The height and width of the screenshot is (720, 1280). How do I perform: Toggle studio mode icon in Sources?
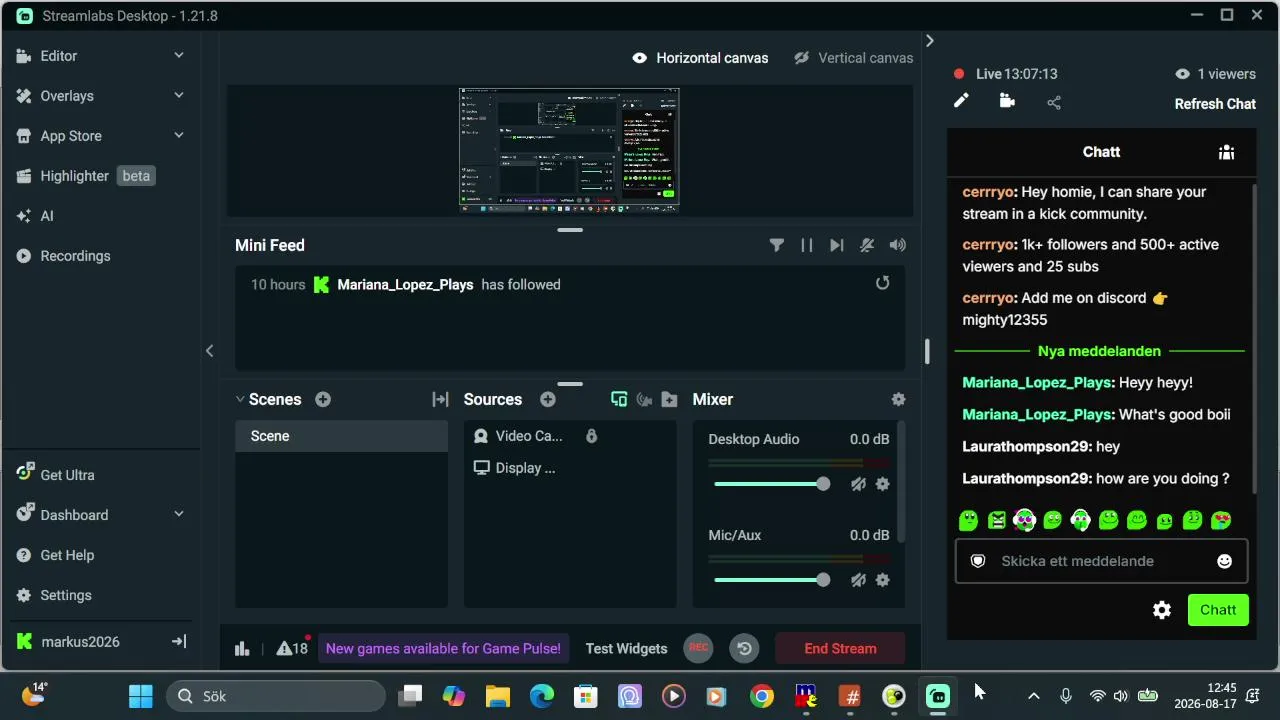[644, 399]
